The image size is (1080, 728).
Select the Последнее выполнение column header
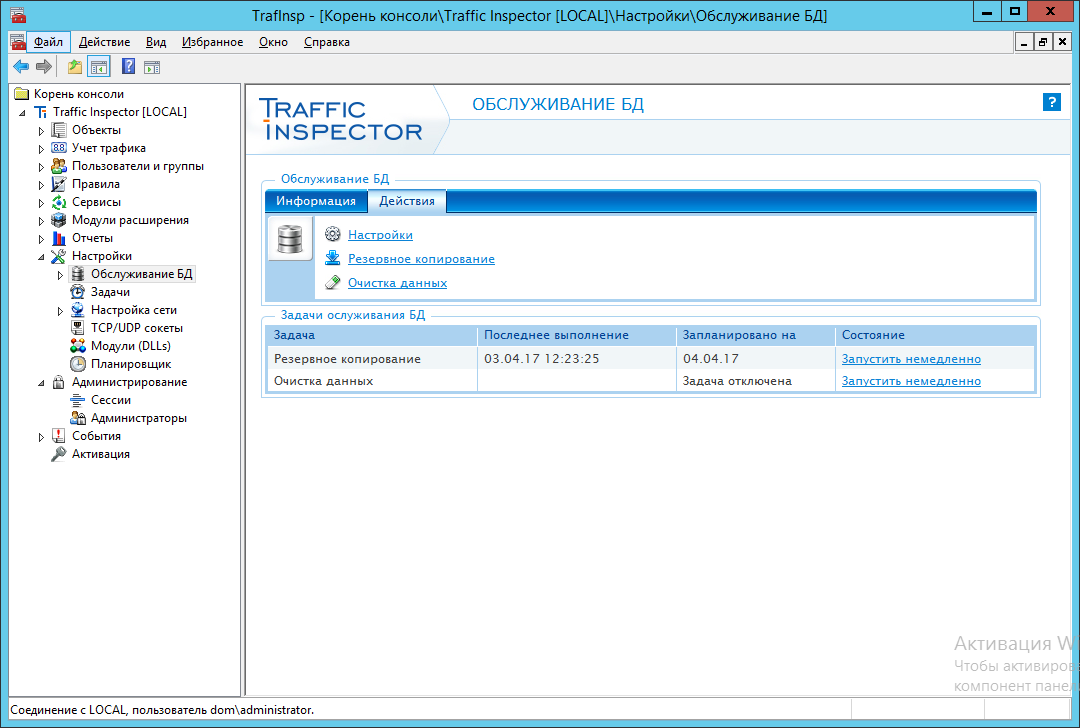pos(577,335)
